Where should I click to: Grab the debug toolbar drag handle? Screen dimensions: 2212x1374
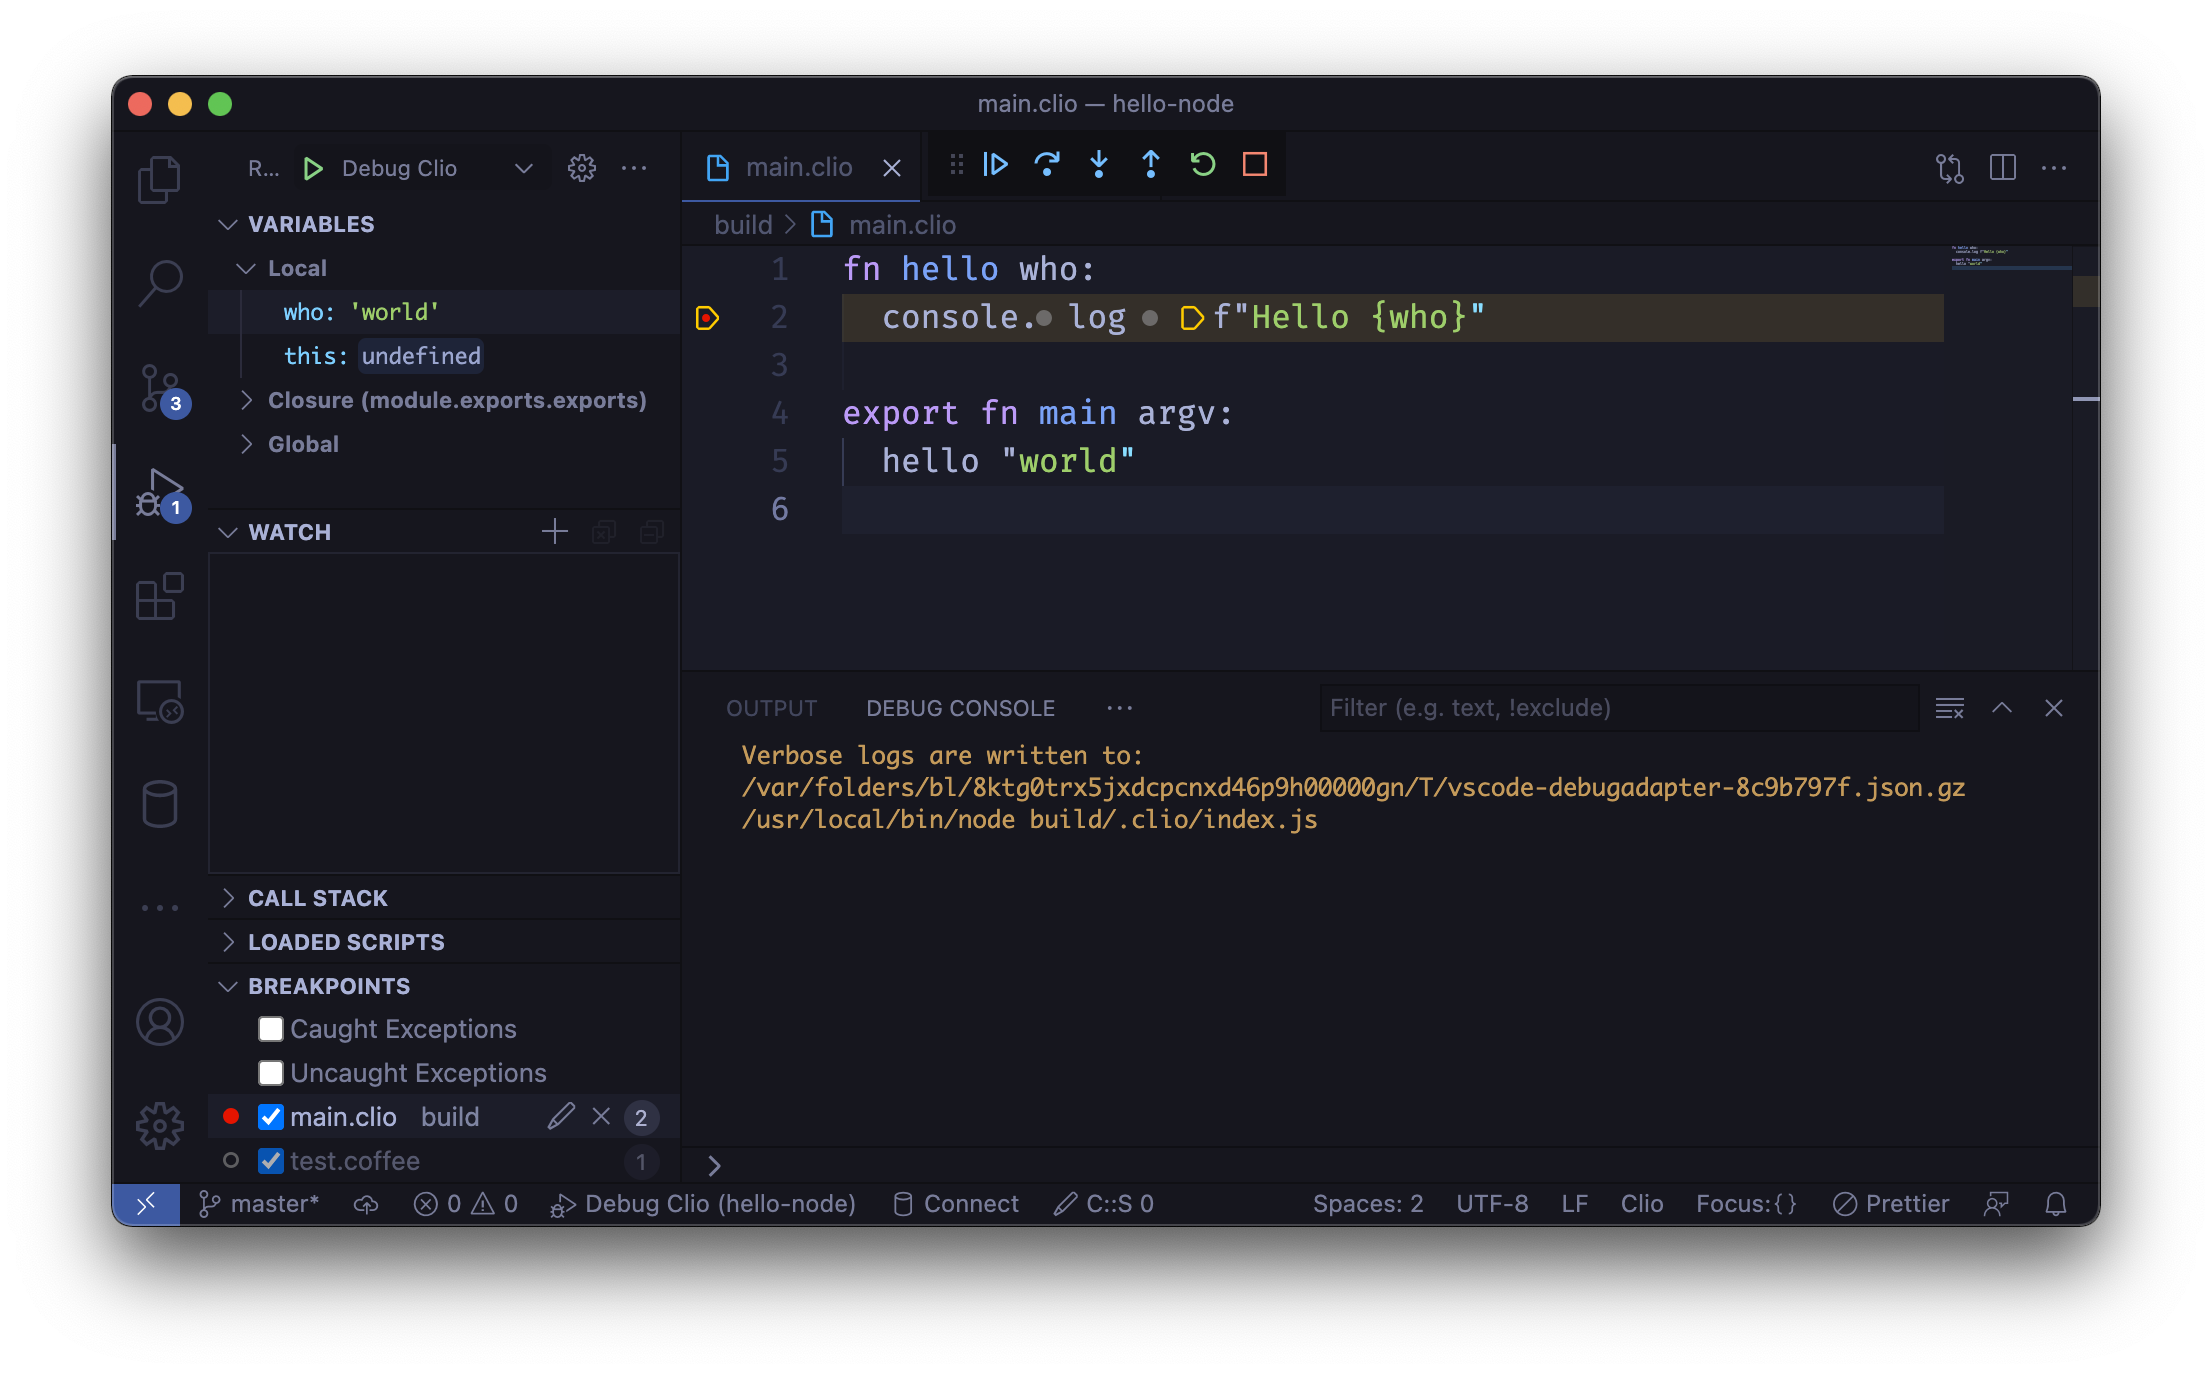click(x=957, y=164)
